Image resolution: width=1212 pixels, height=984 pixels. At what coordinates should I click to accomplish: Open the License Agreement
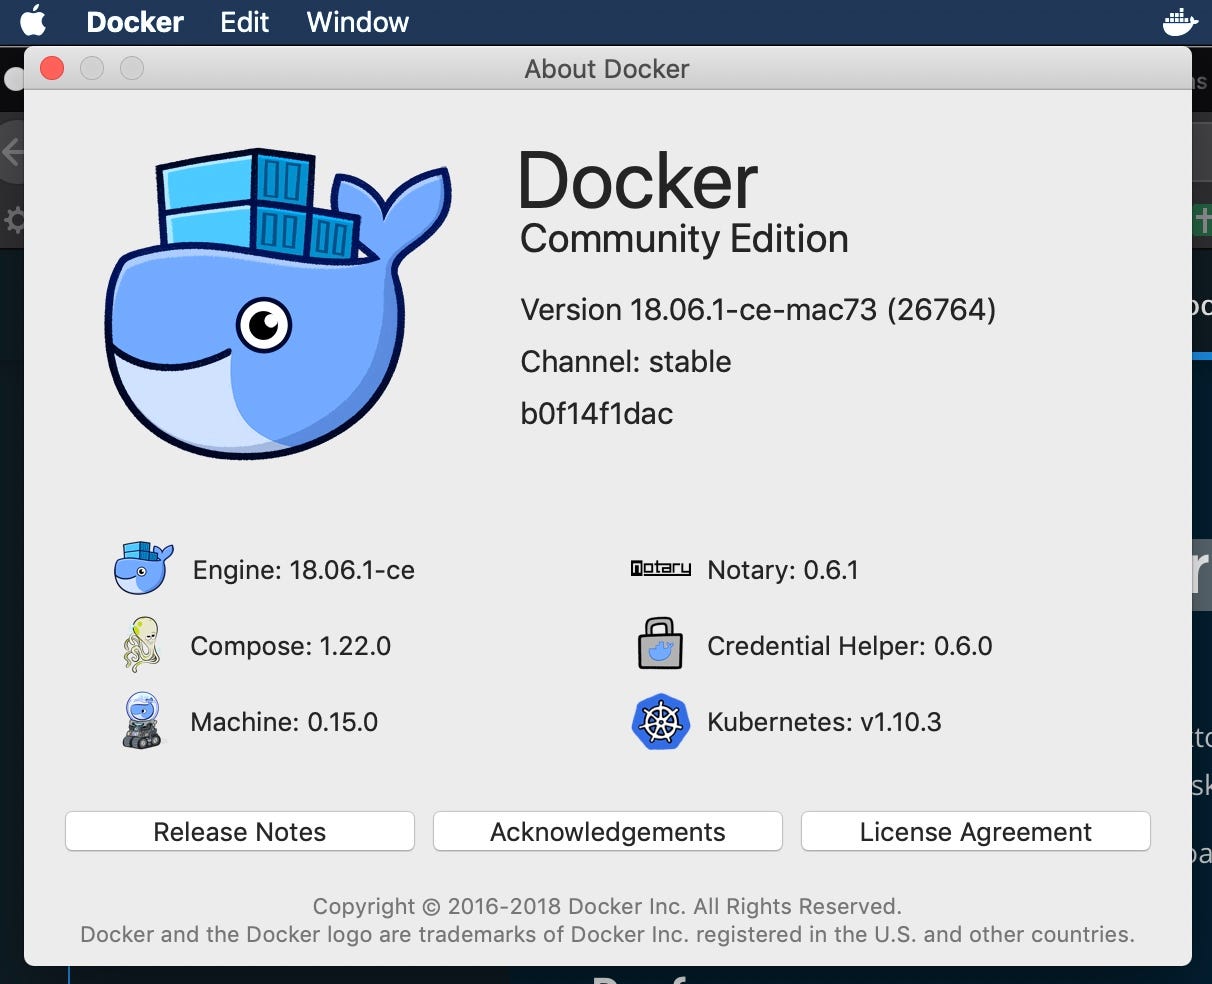click(976, 831)
